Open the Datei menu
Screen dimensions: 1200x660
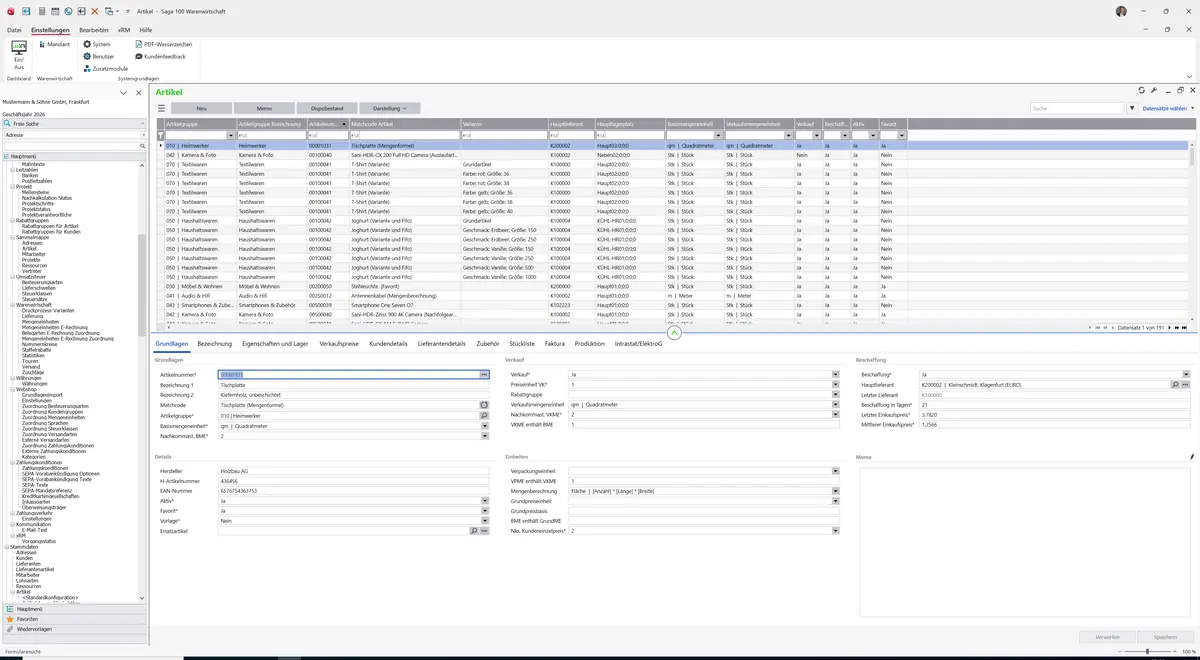14,30
